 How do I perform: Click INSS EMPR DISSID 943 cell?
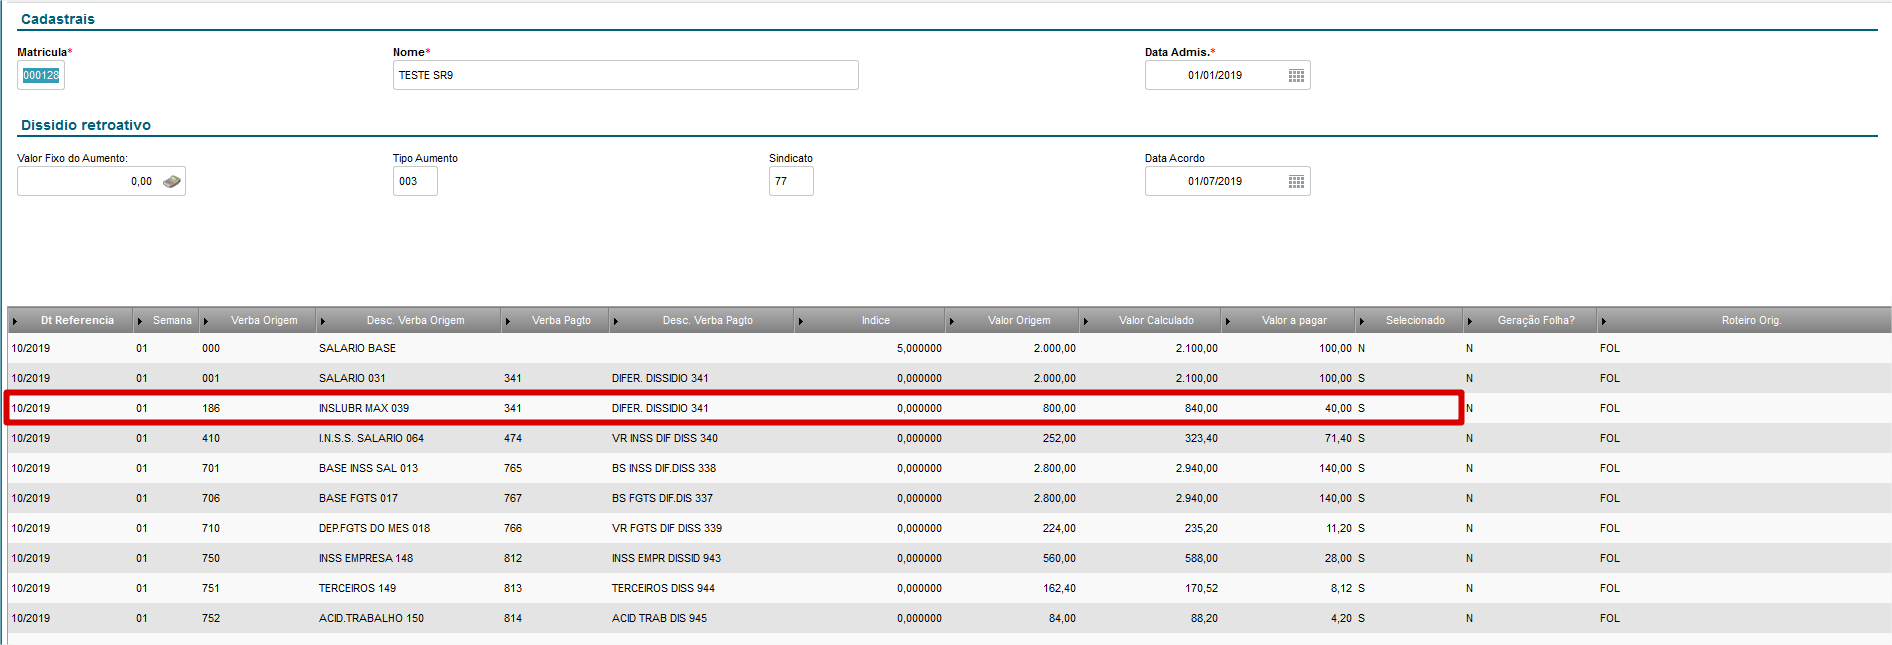click(666, 558)
